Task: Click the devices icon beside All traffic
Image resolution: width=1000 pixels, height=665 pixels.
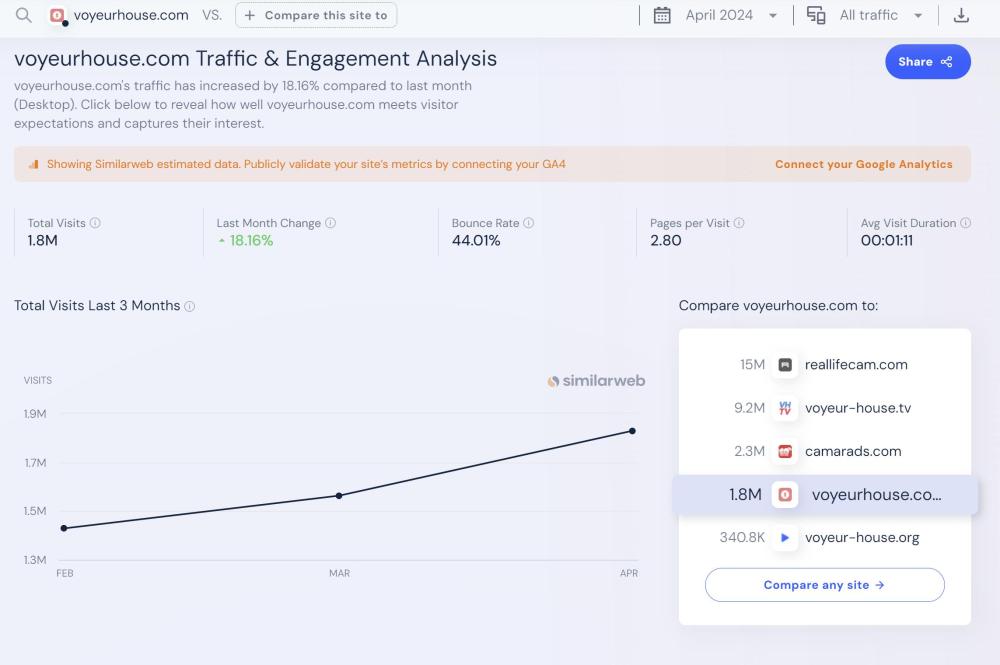Action: tap(816, 15)
